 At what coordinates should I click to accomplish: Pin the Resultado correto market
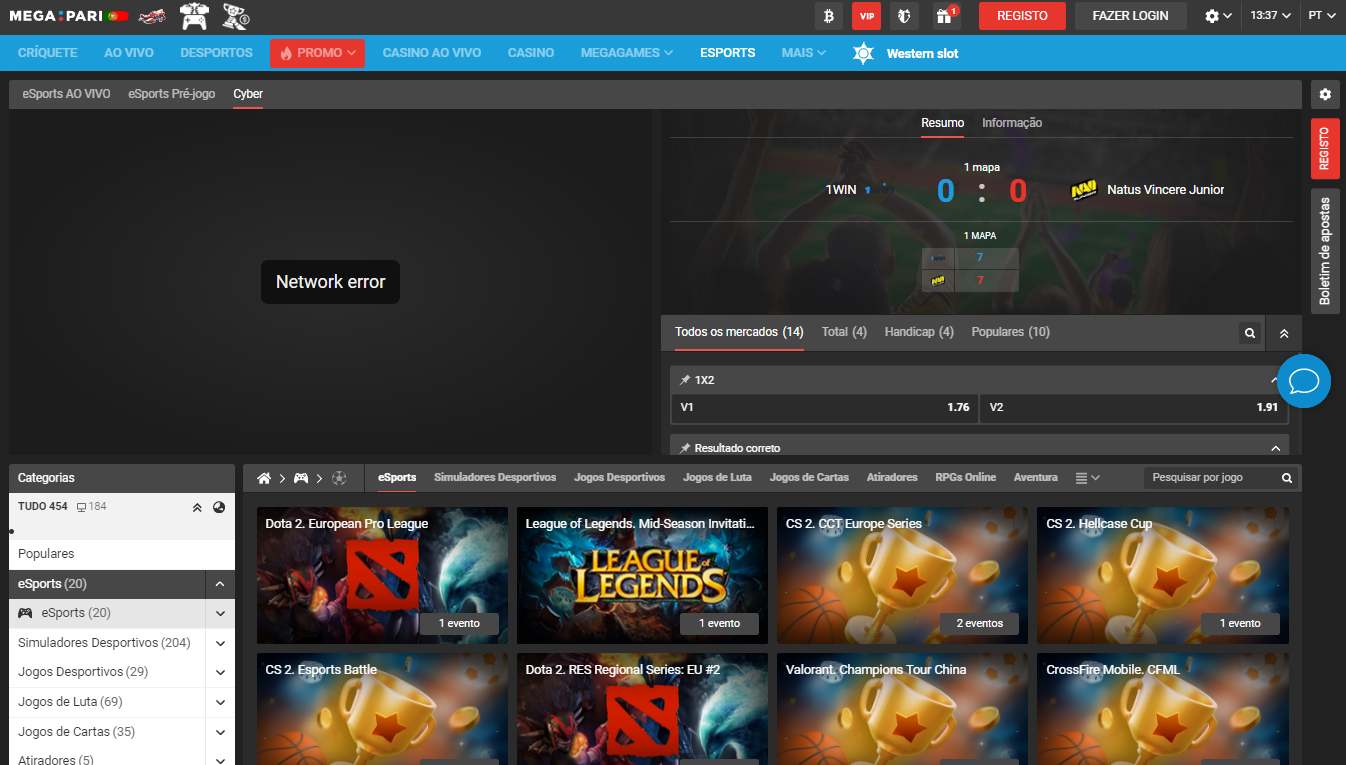[x=685, y=448]
